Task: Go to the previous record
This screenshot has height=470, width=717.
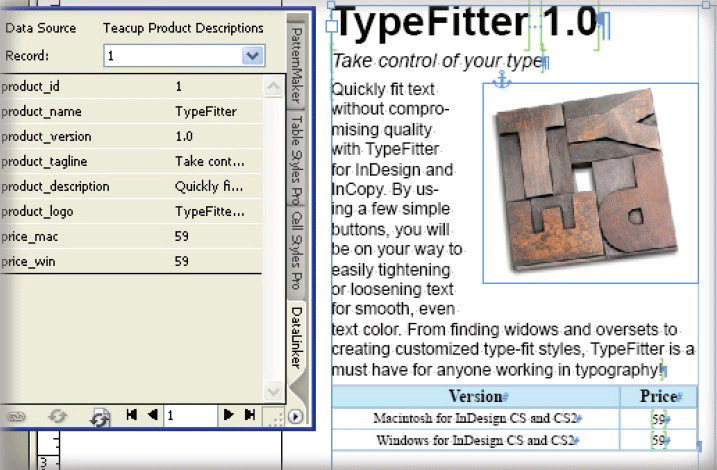Action: 153,415
